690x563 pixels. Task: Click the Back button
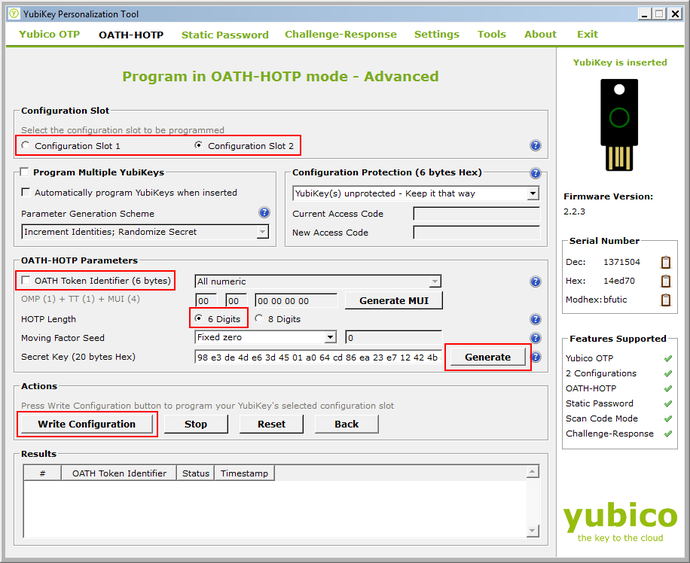point(347,424)
